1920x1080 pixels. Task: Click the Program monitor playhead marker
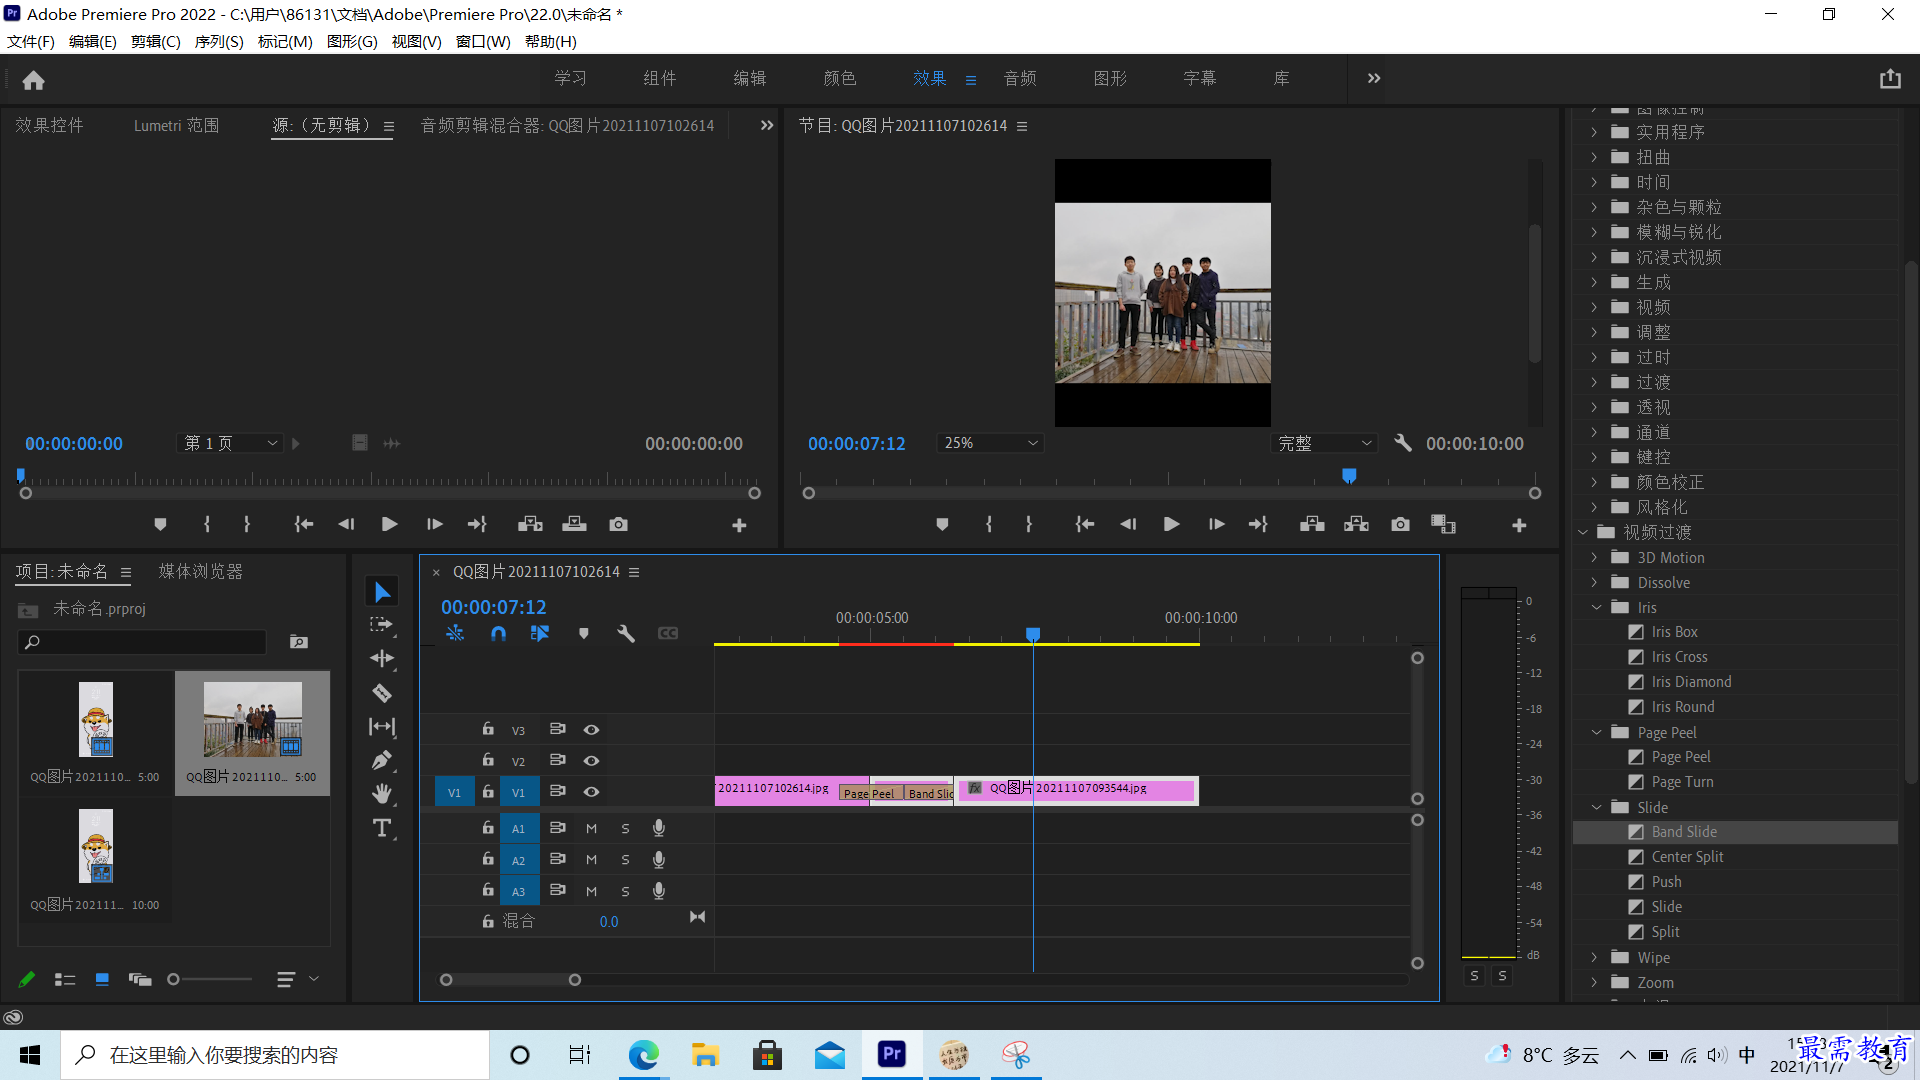click(x=1349, y=476)
